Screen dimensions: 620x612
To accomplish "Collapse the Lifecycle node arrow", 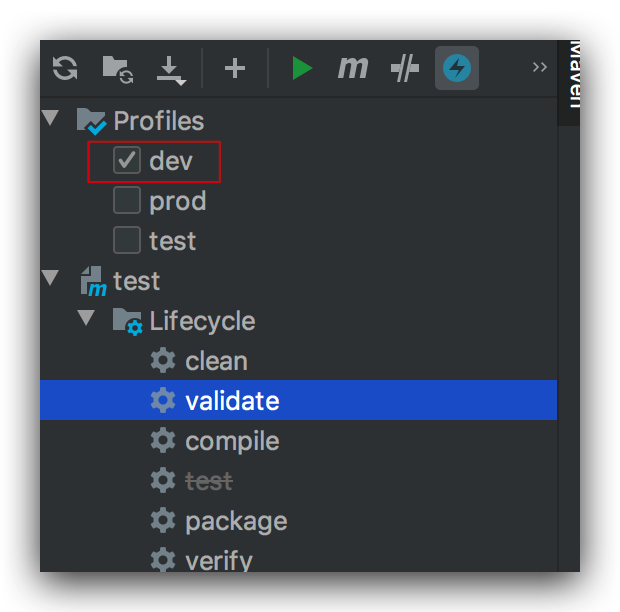I will click(x=87, y=320).
